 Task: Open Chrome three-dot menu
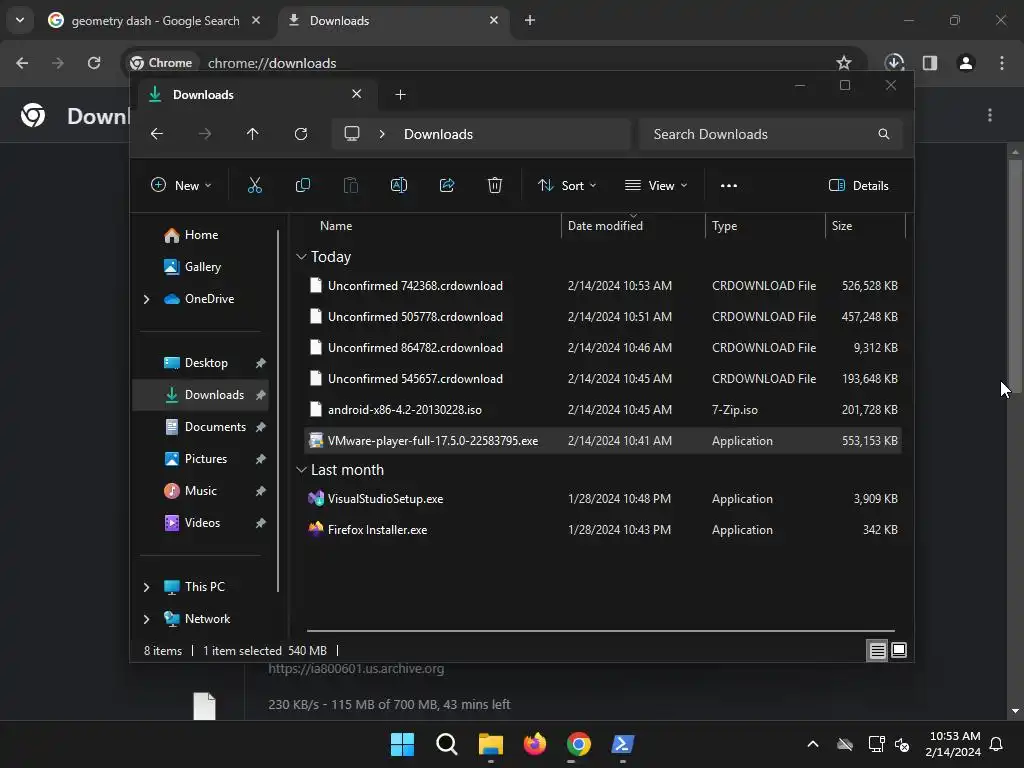coord(1002,63)
